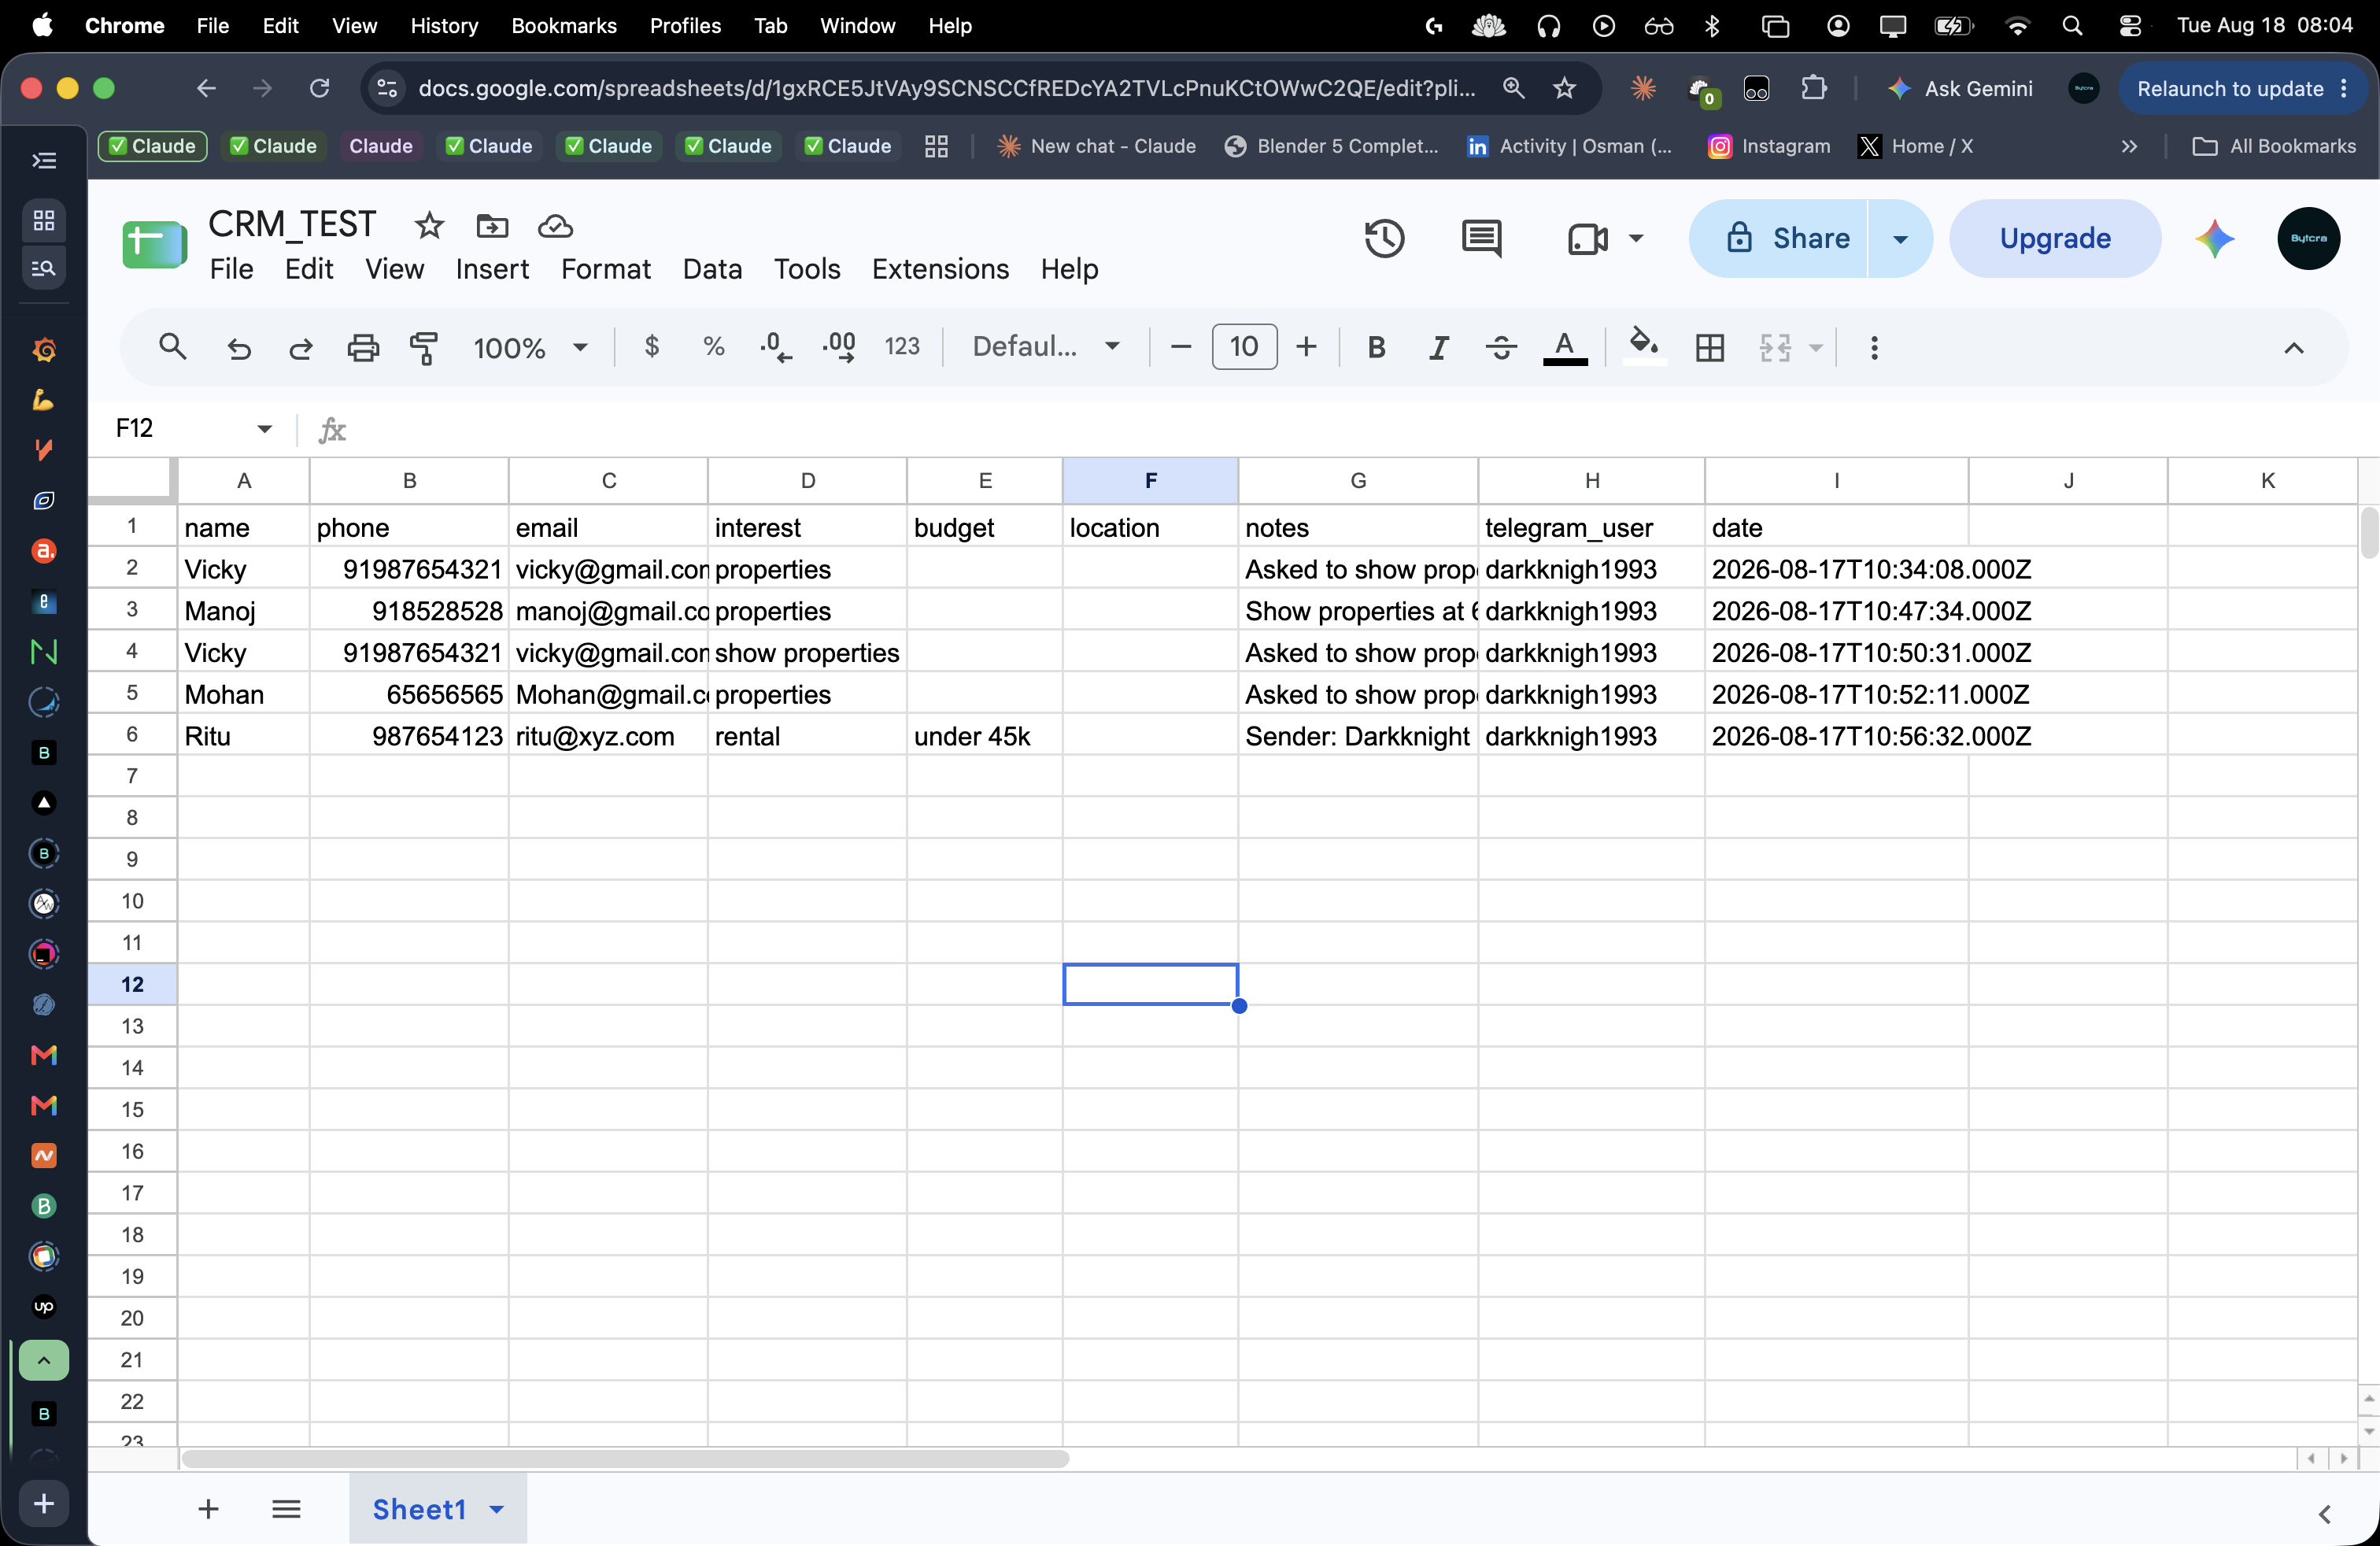Open the Insert menu
This screenshot has height=1546, width=2380.
pyautogui.click(x=492, y=269)
